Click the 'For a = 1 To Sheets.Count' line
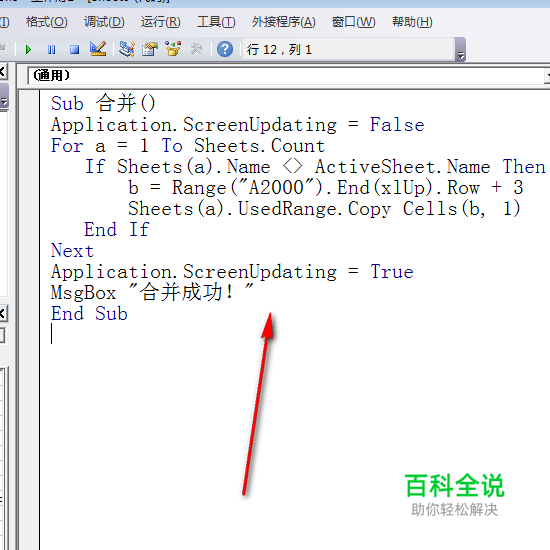This screenshot has width=550, height=550. pos(188,146)
